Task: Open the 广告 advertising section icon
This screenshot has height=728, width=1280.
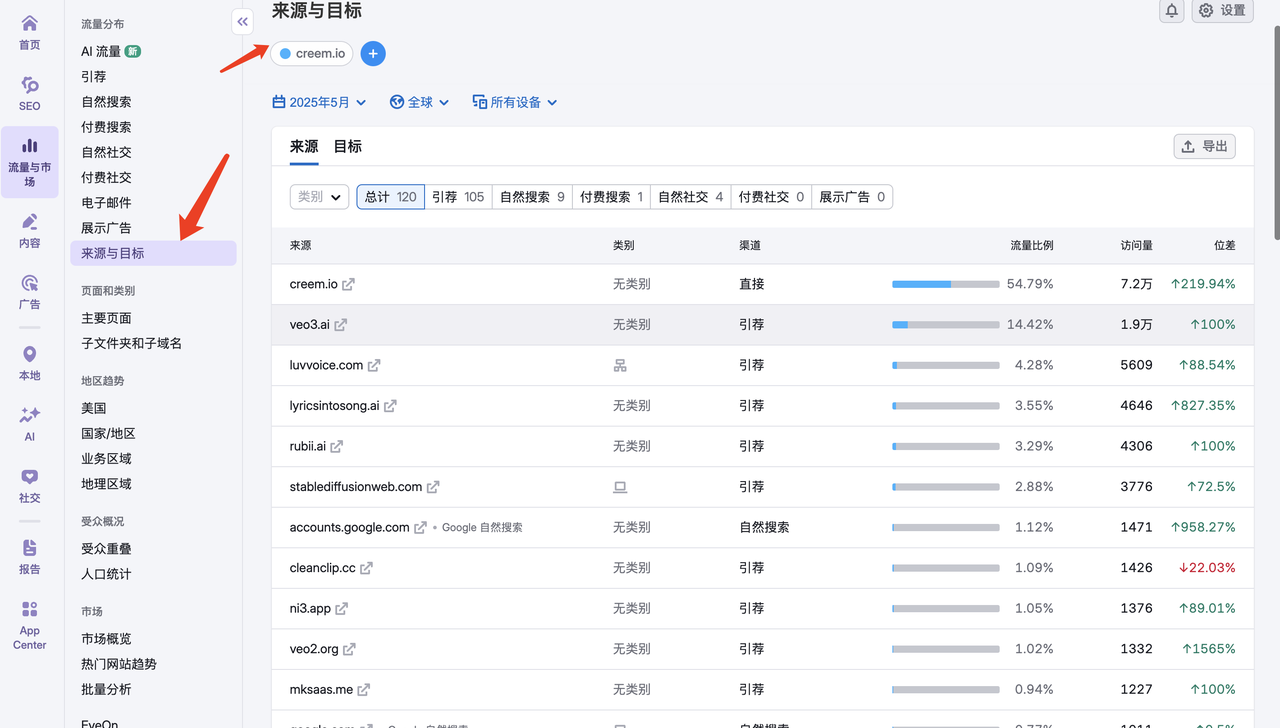Action: click(x=30, y=291)
